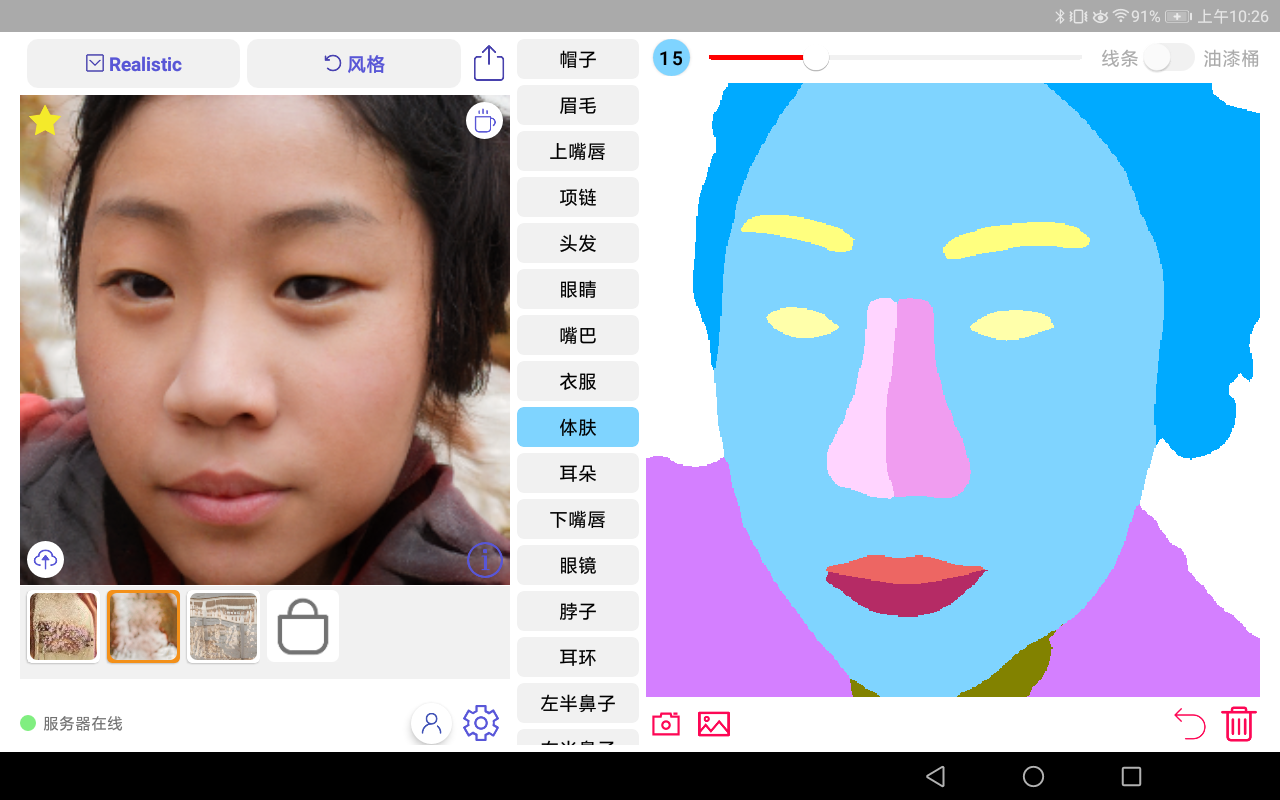
Task: Open the shopping bag store icon
Action: [303, 626]
